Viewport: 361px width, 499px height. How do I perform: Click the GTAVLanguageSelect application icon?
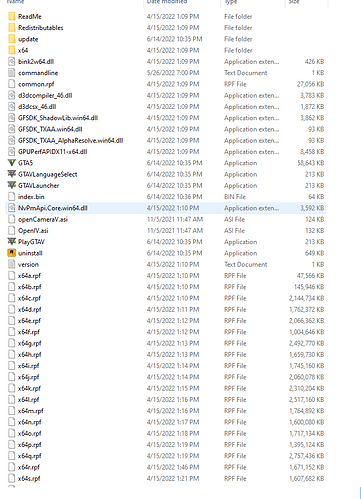point(12,174)
